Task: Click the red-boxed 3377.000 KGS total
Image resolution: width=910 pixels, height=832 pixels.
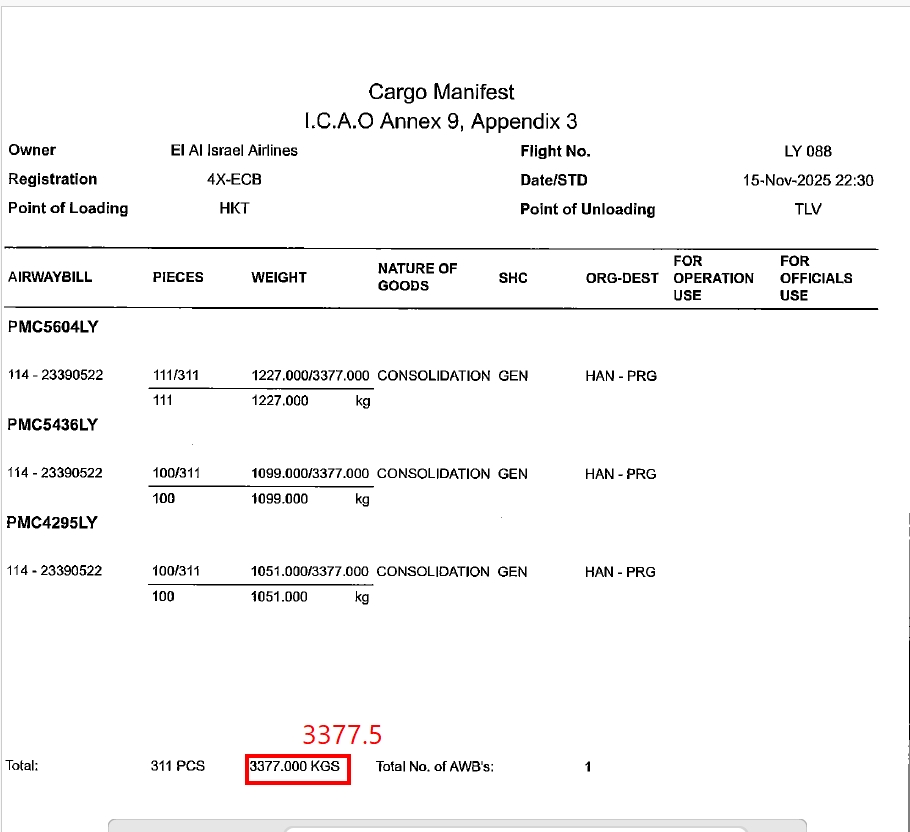Action: tap(297, 767)
